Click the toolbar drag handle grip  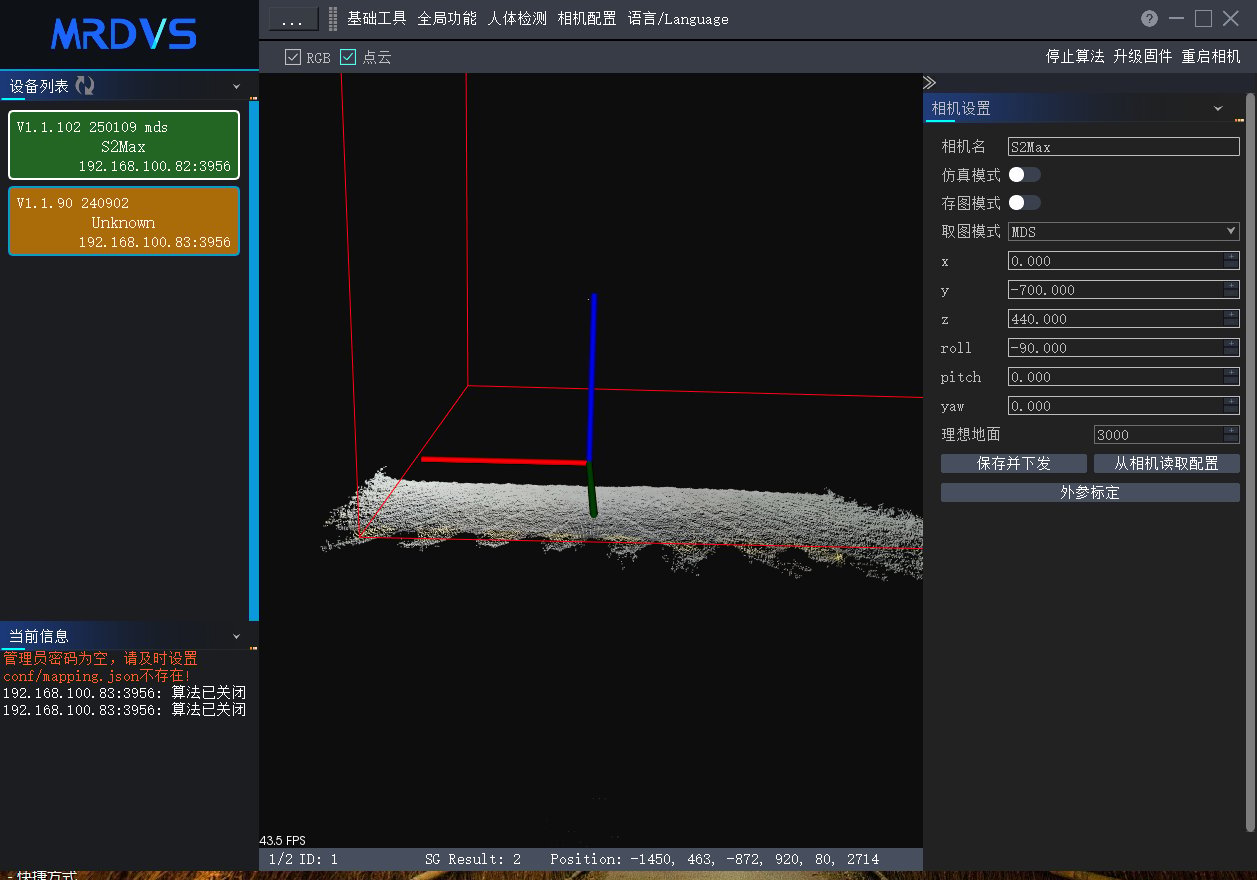point(333,18)
